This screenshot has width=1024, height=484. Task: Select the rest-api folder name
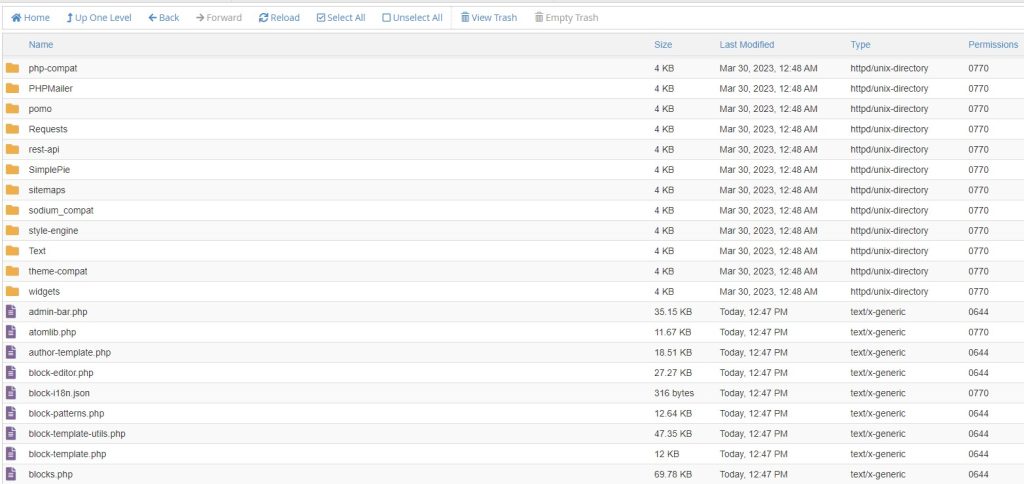click(44, 149)
